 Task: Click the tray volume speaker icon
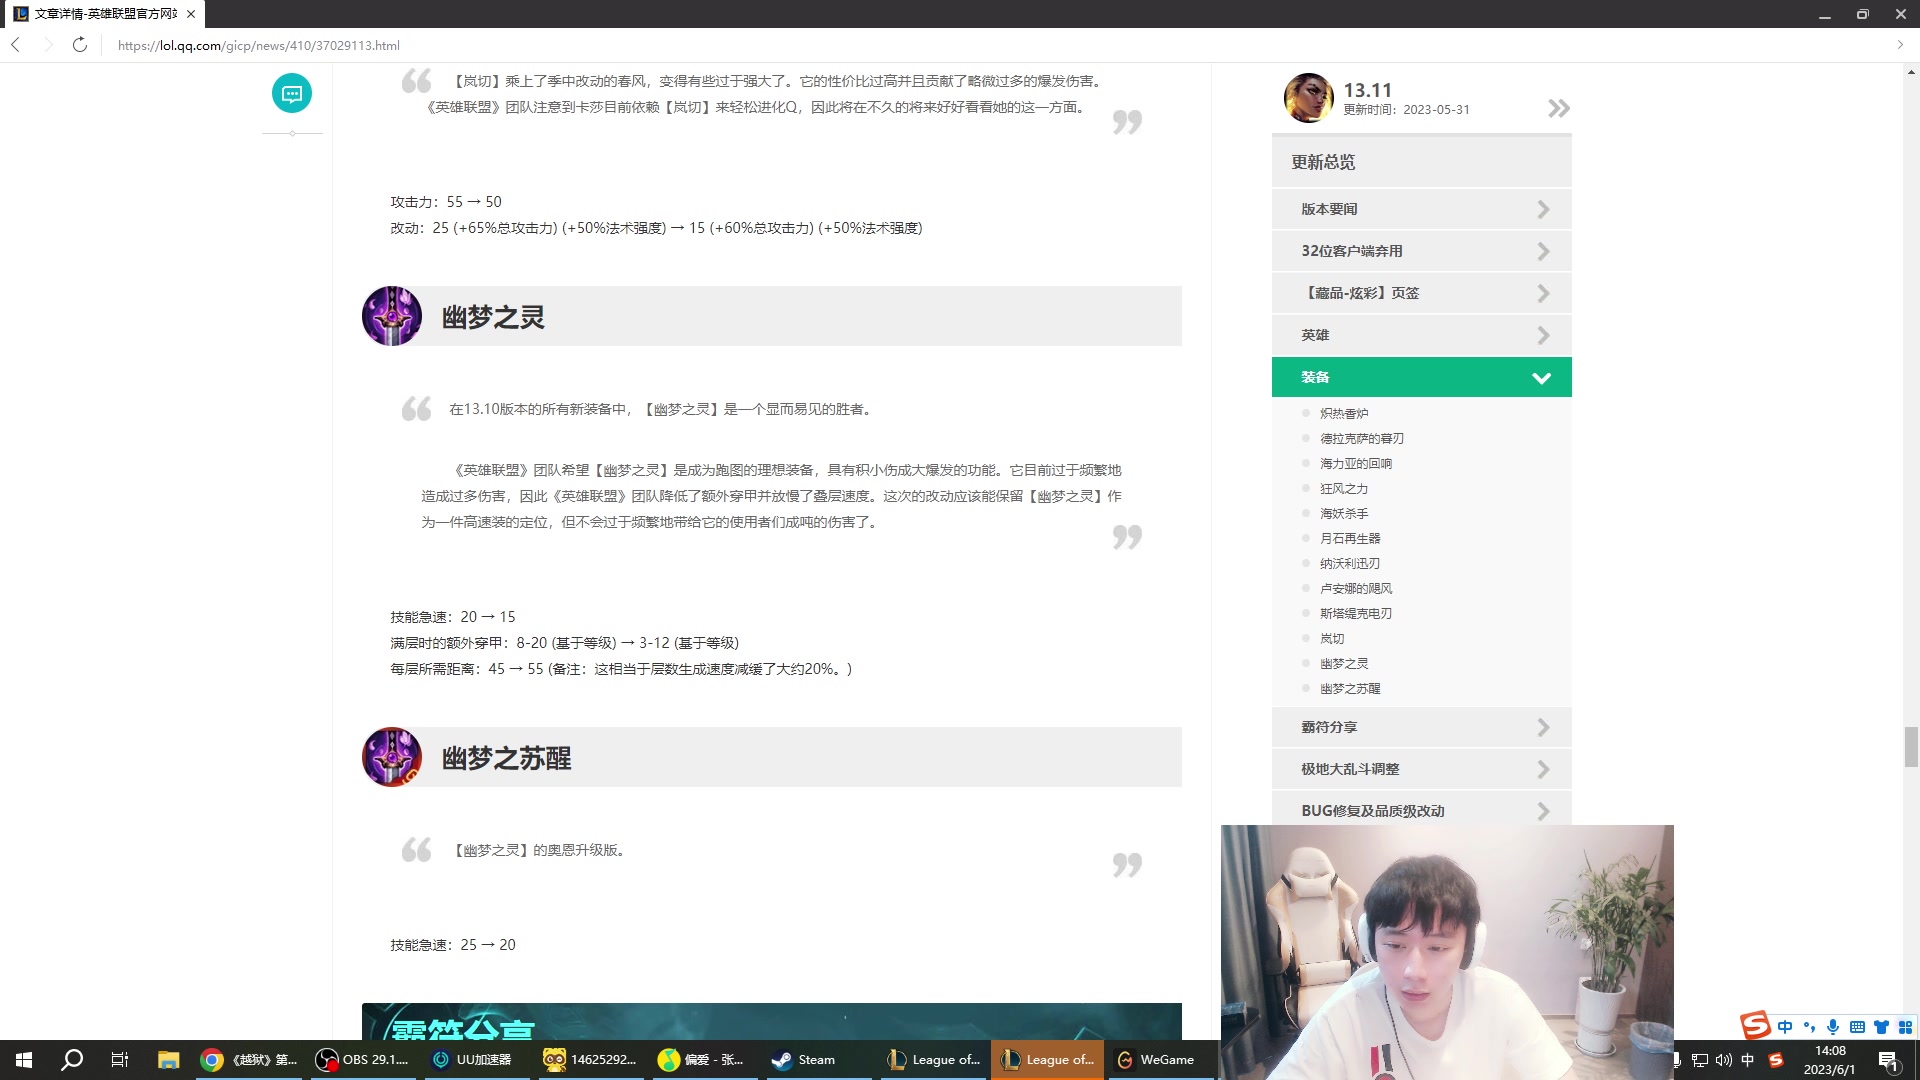[x=1723, y=1060]
